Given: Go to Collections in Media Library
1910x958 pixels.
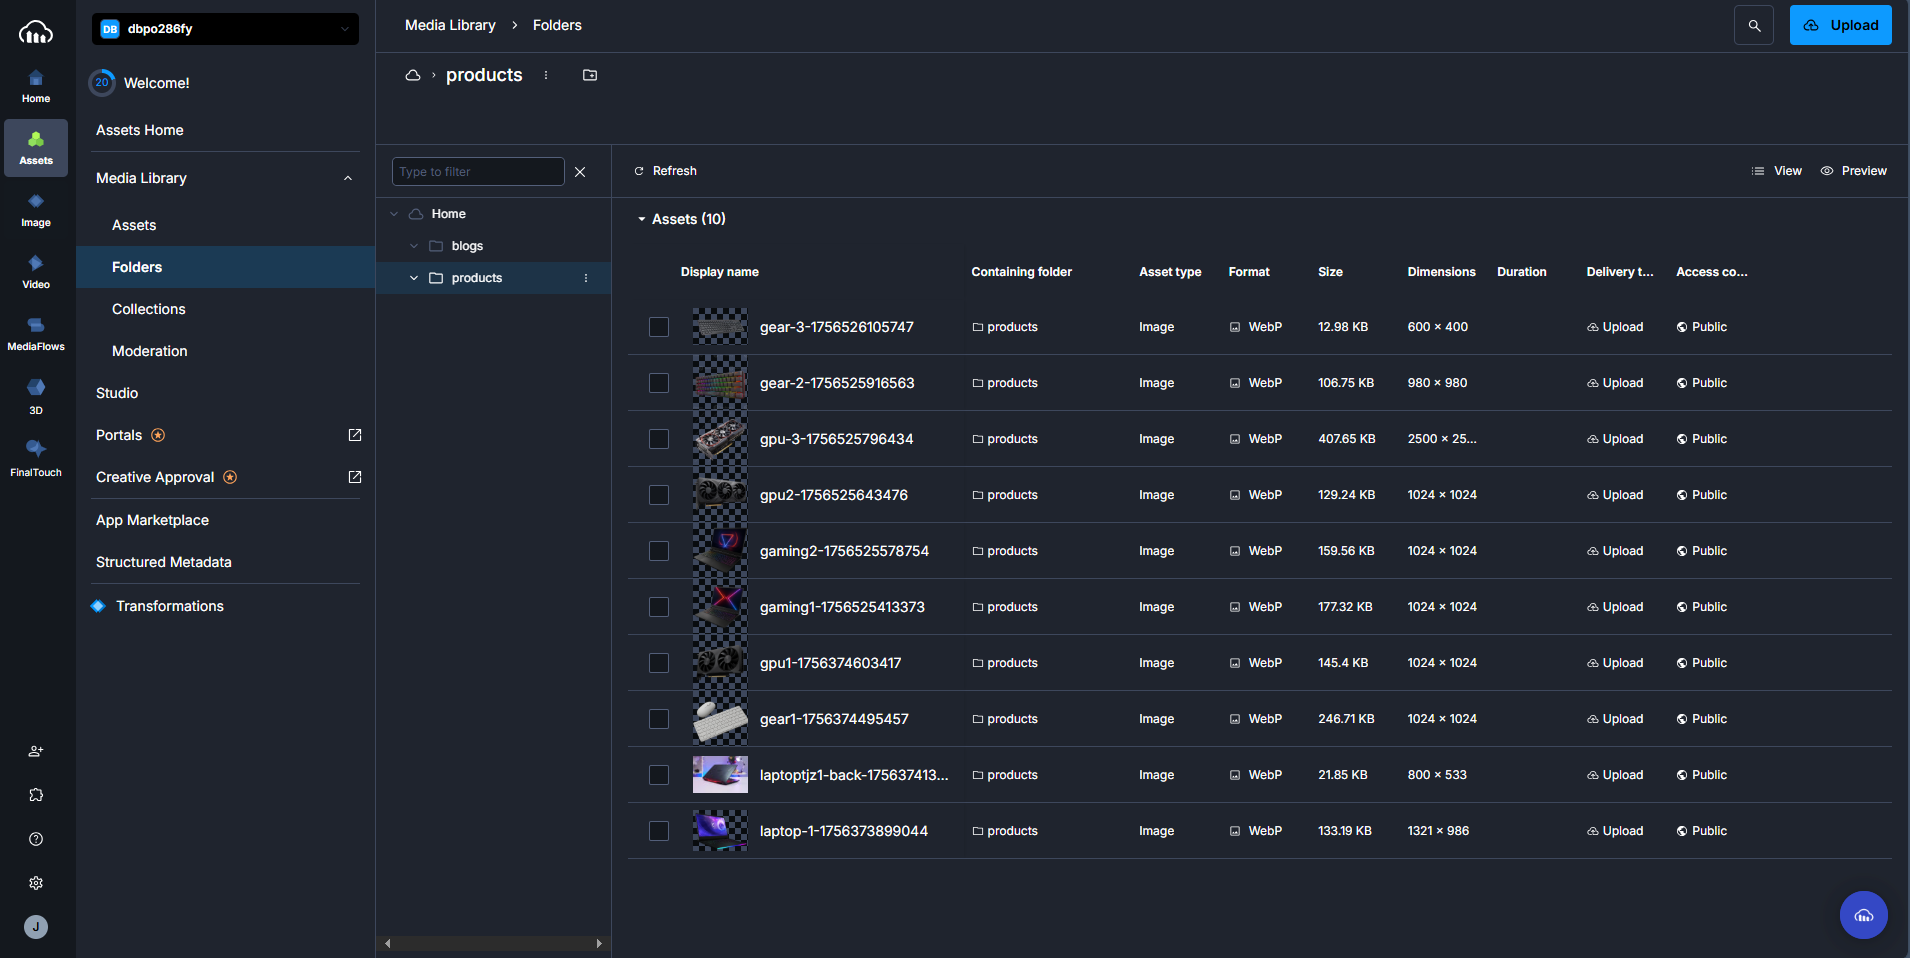Looking at the screenshot, I should (x=149, y=309).
